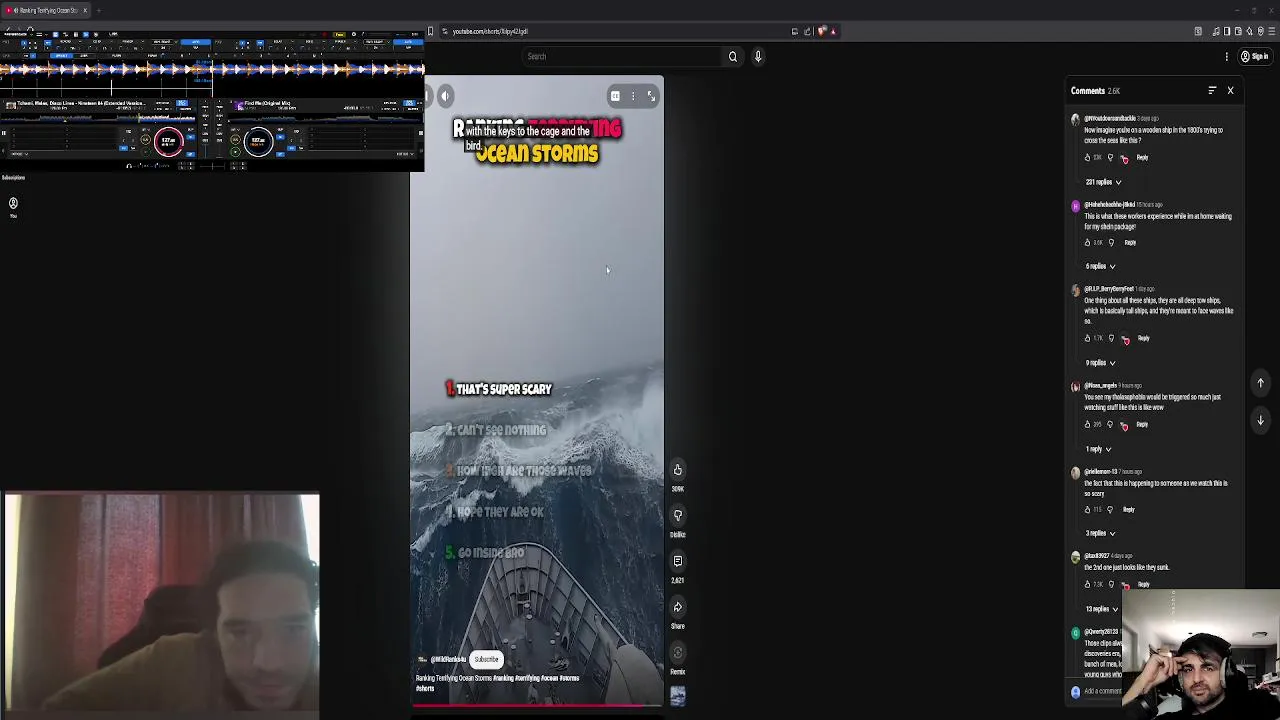Click the browser menu icon at toolbar's right end

coord(1271,31)
